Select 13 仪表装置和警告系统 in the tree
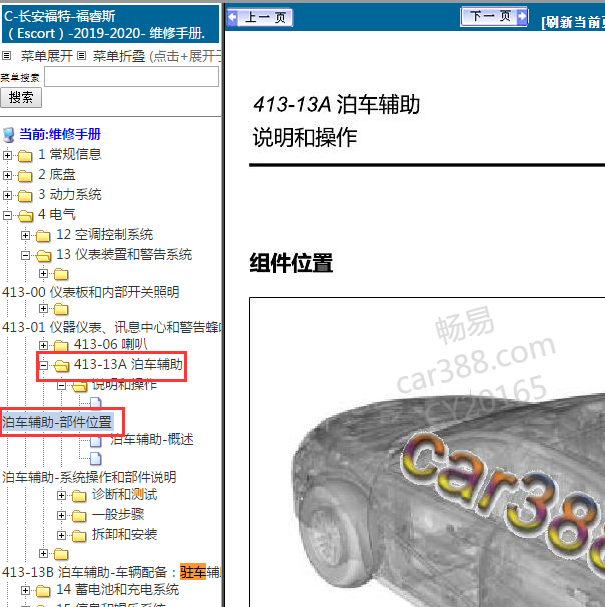 124,255
